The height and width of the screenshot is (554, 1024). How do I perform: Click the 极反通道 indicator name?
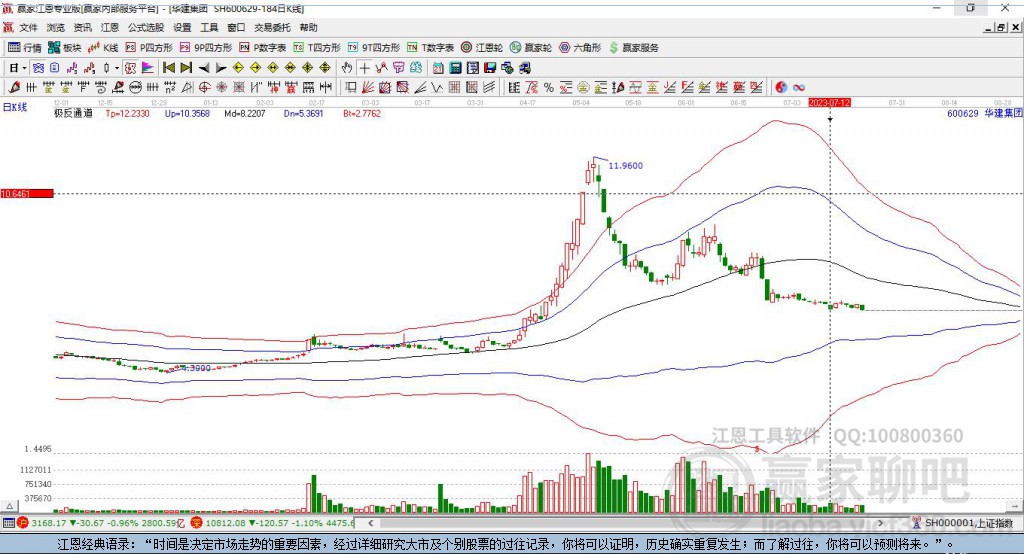coord(73,114)
